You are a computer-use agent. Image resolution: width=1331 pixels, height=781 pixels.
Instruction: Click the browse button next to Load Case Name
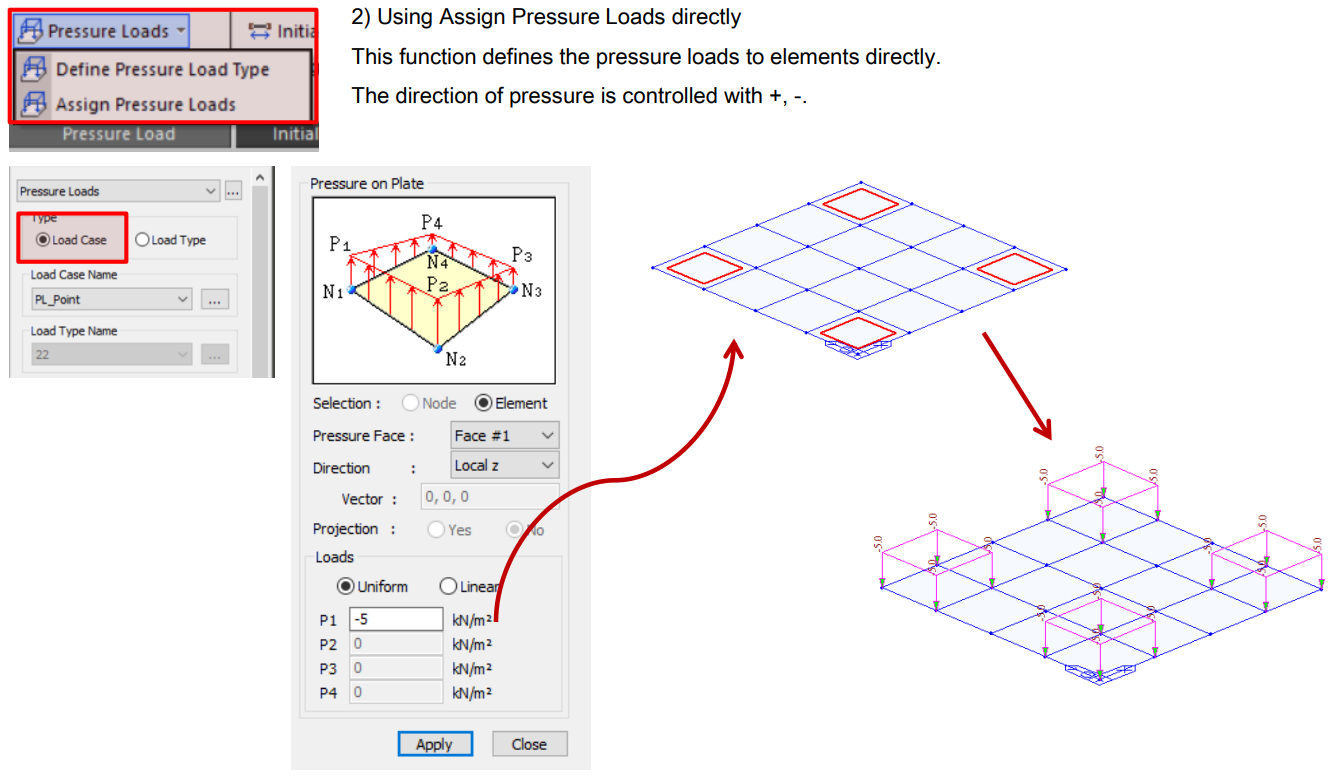216,299
